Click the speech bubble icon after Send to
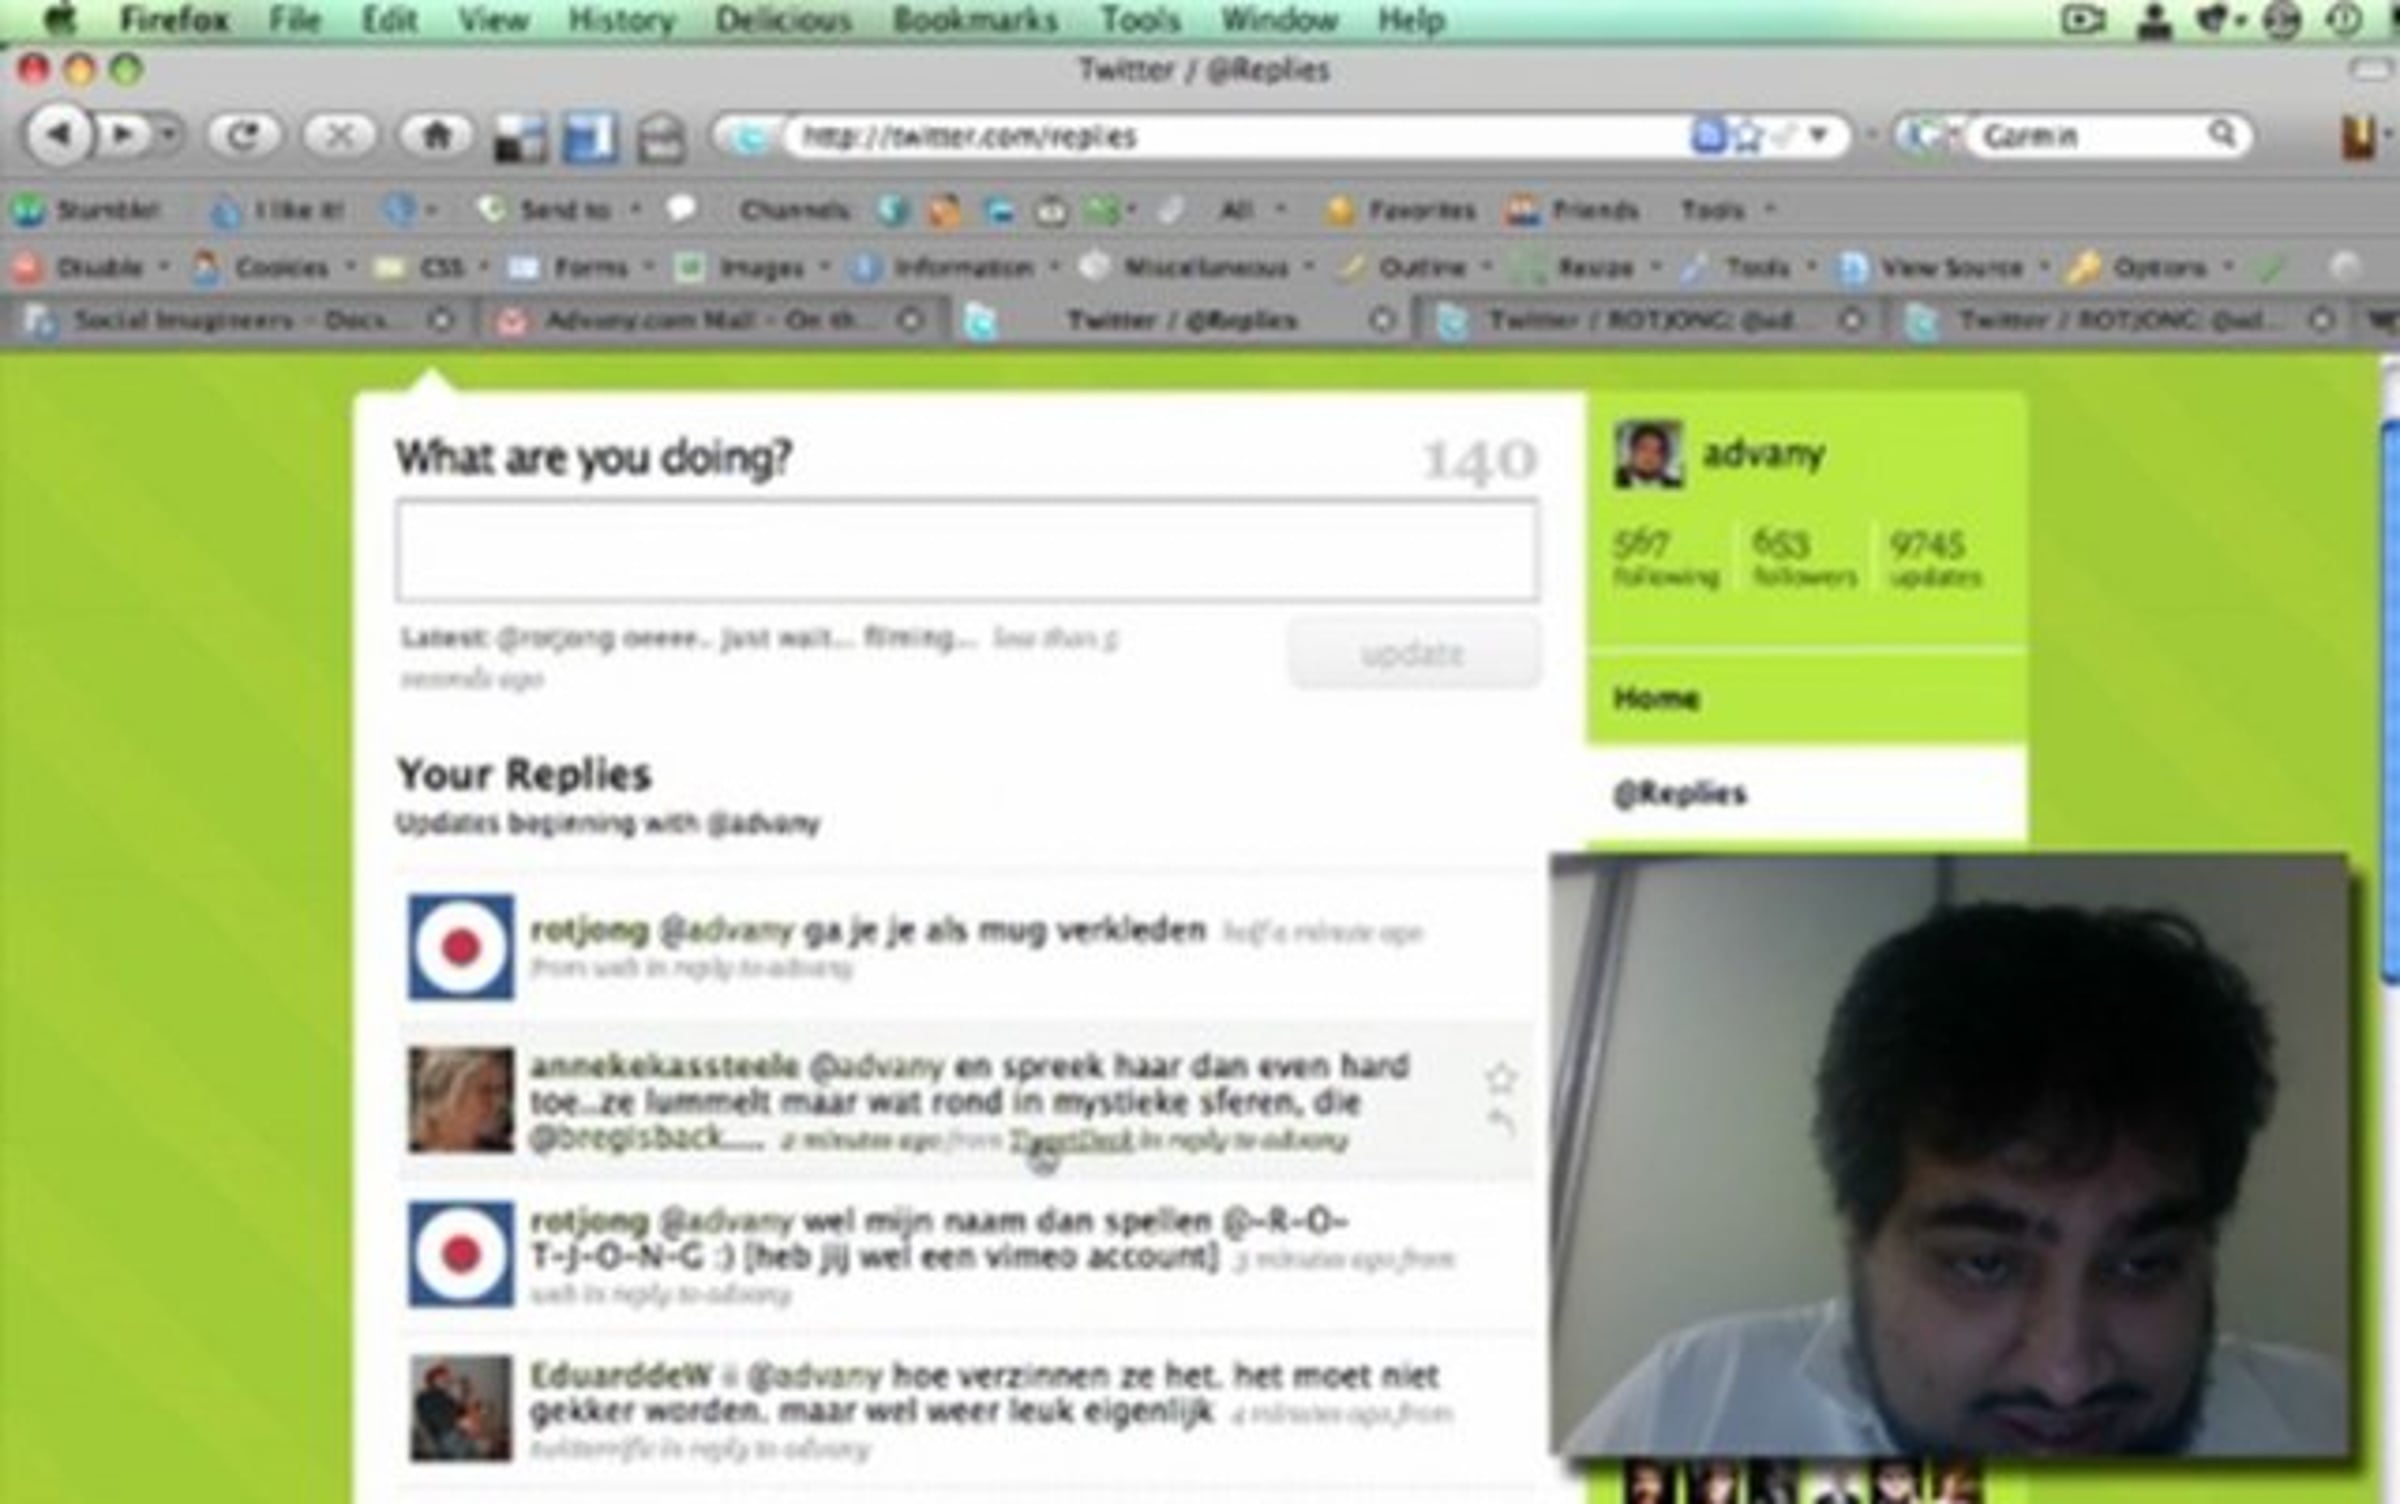 682,209
